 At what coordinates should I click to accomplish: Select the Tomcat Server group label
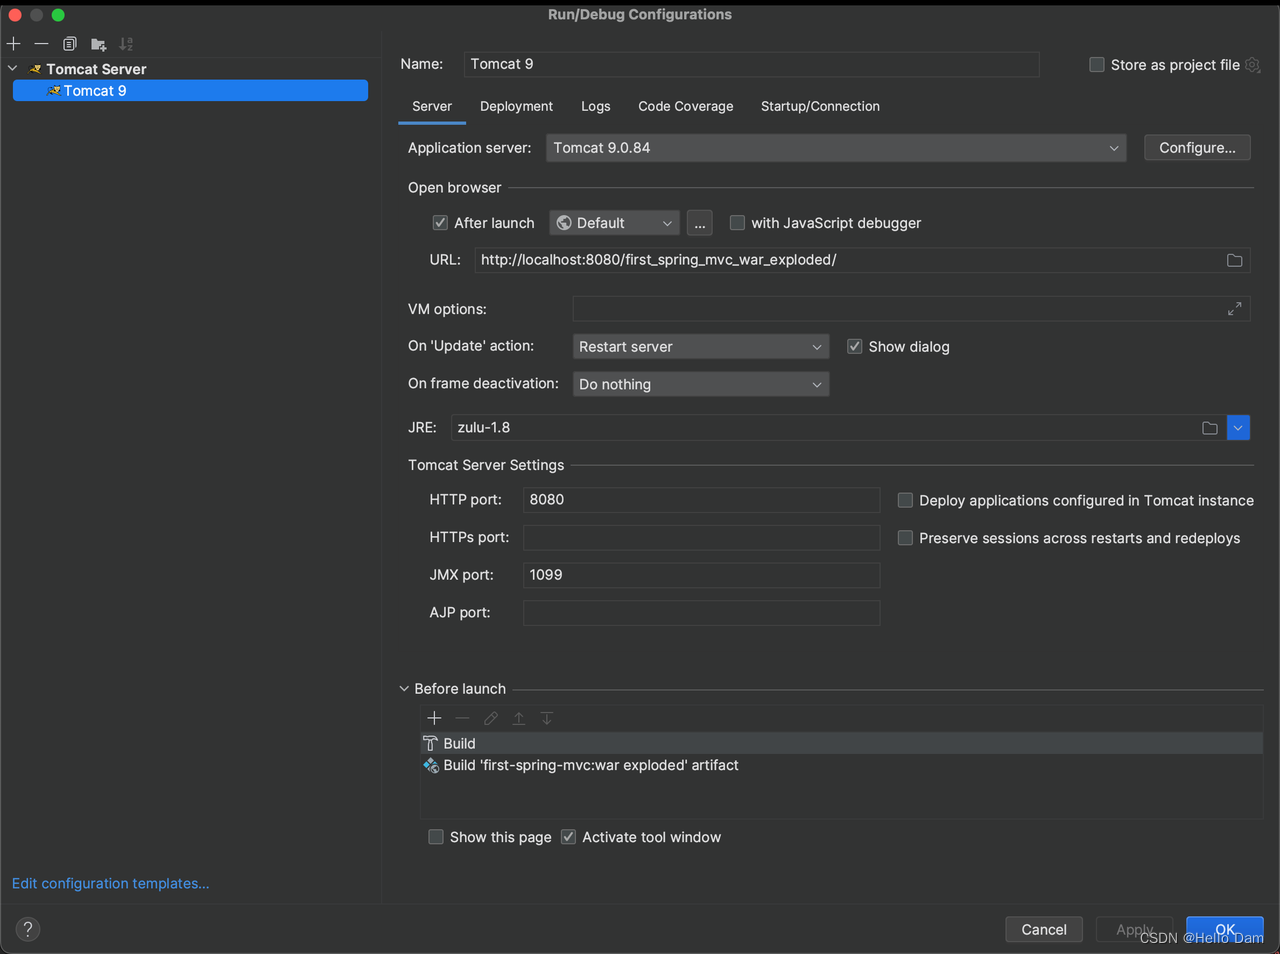(x=96, y=69)
